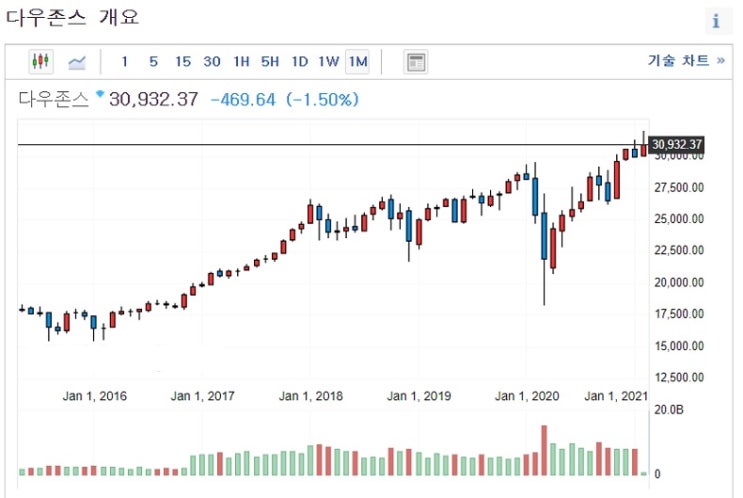Screen dimensions: 743x498
Task: Switch to candlestick chart type
Action: [41, 62]
